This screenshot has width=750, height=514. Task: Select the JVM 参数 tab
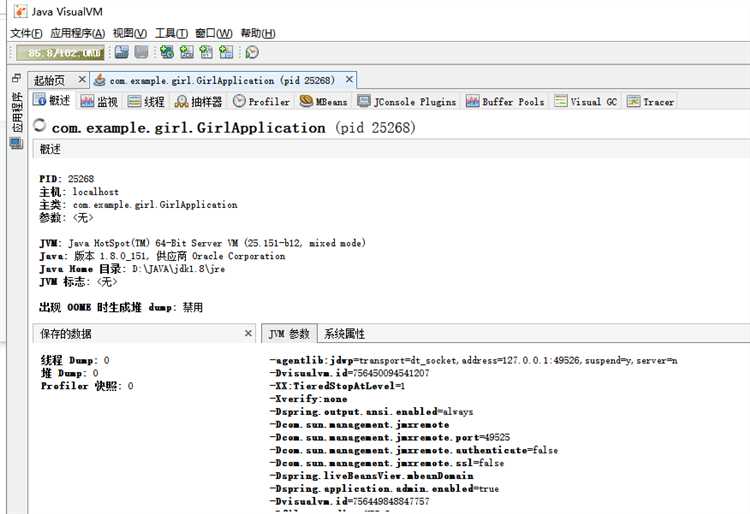pos(289,333)
